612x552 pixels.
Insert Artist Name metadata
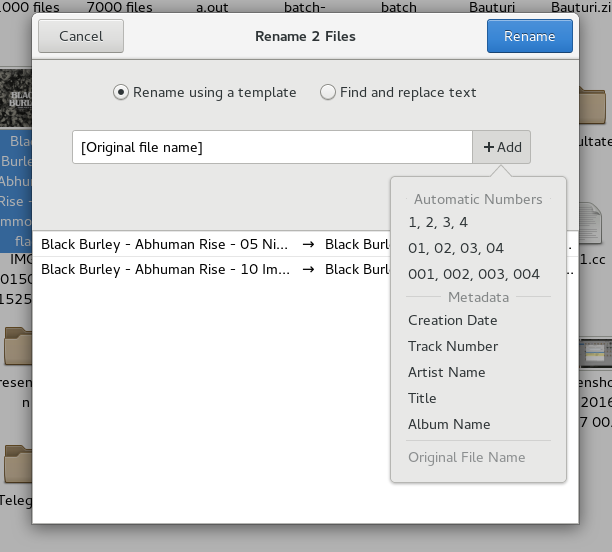click(446, 372)
